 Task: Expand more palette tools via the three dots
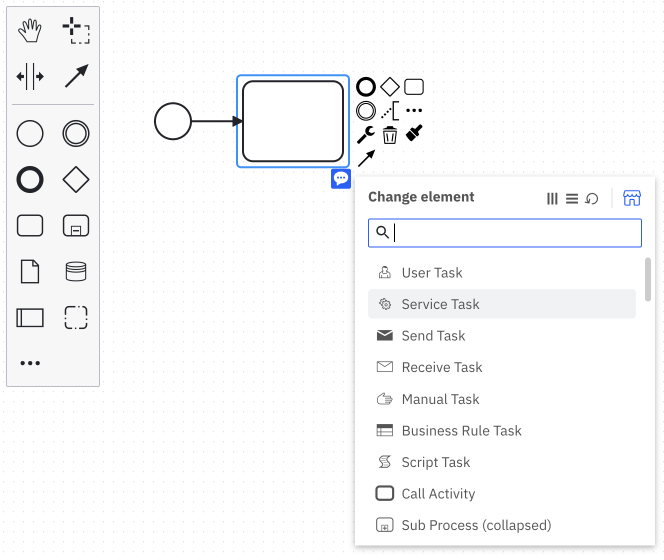[x=30, y=363]
